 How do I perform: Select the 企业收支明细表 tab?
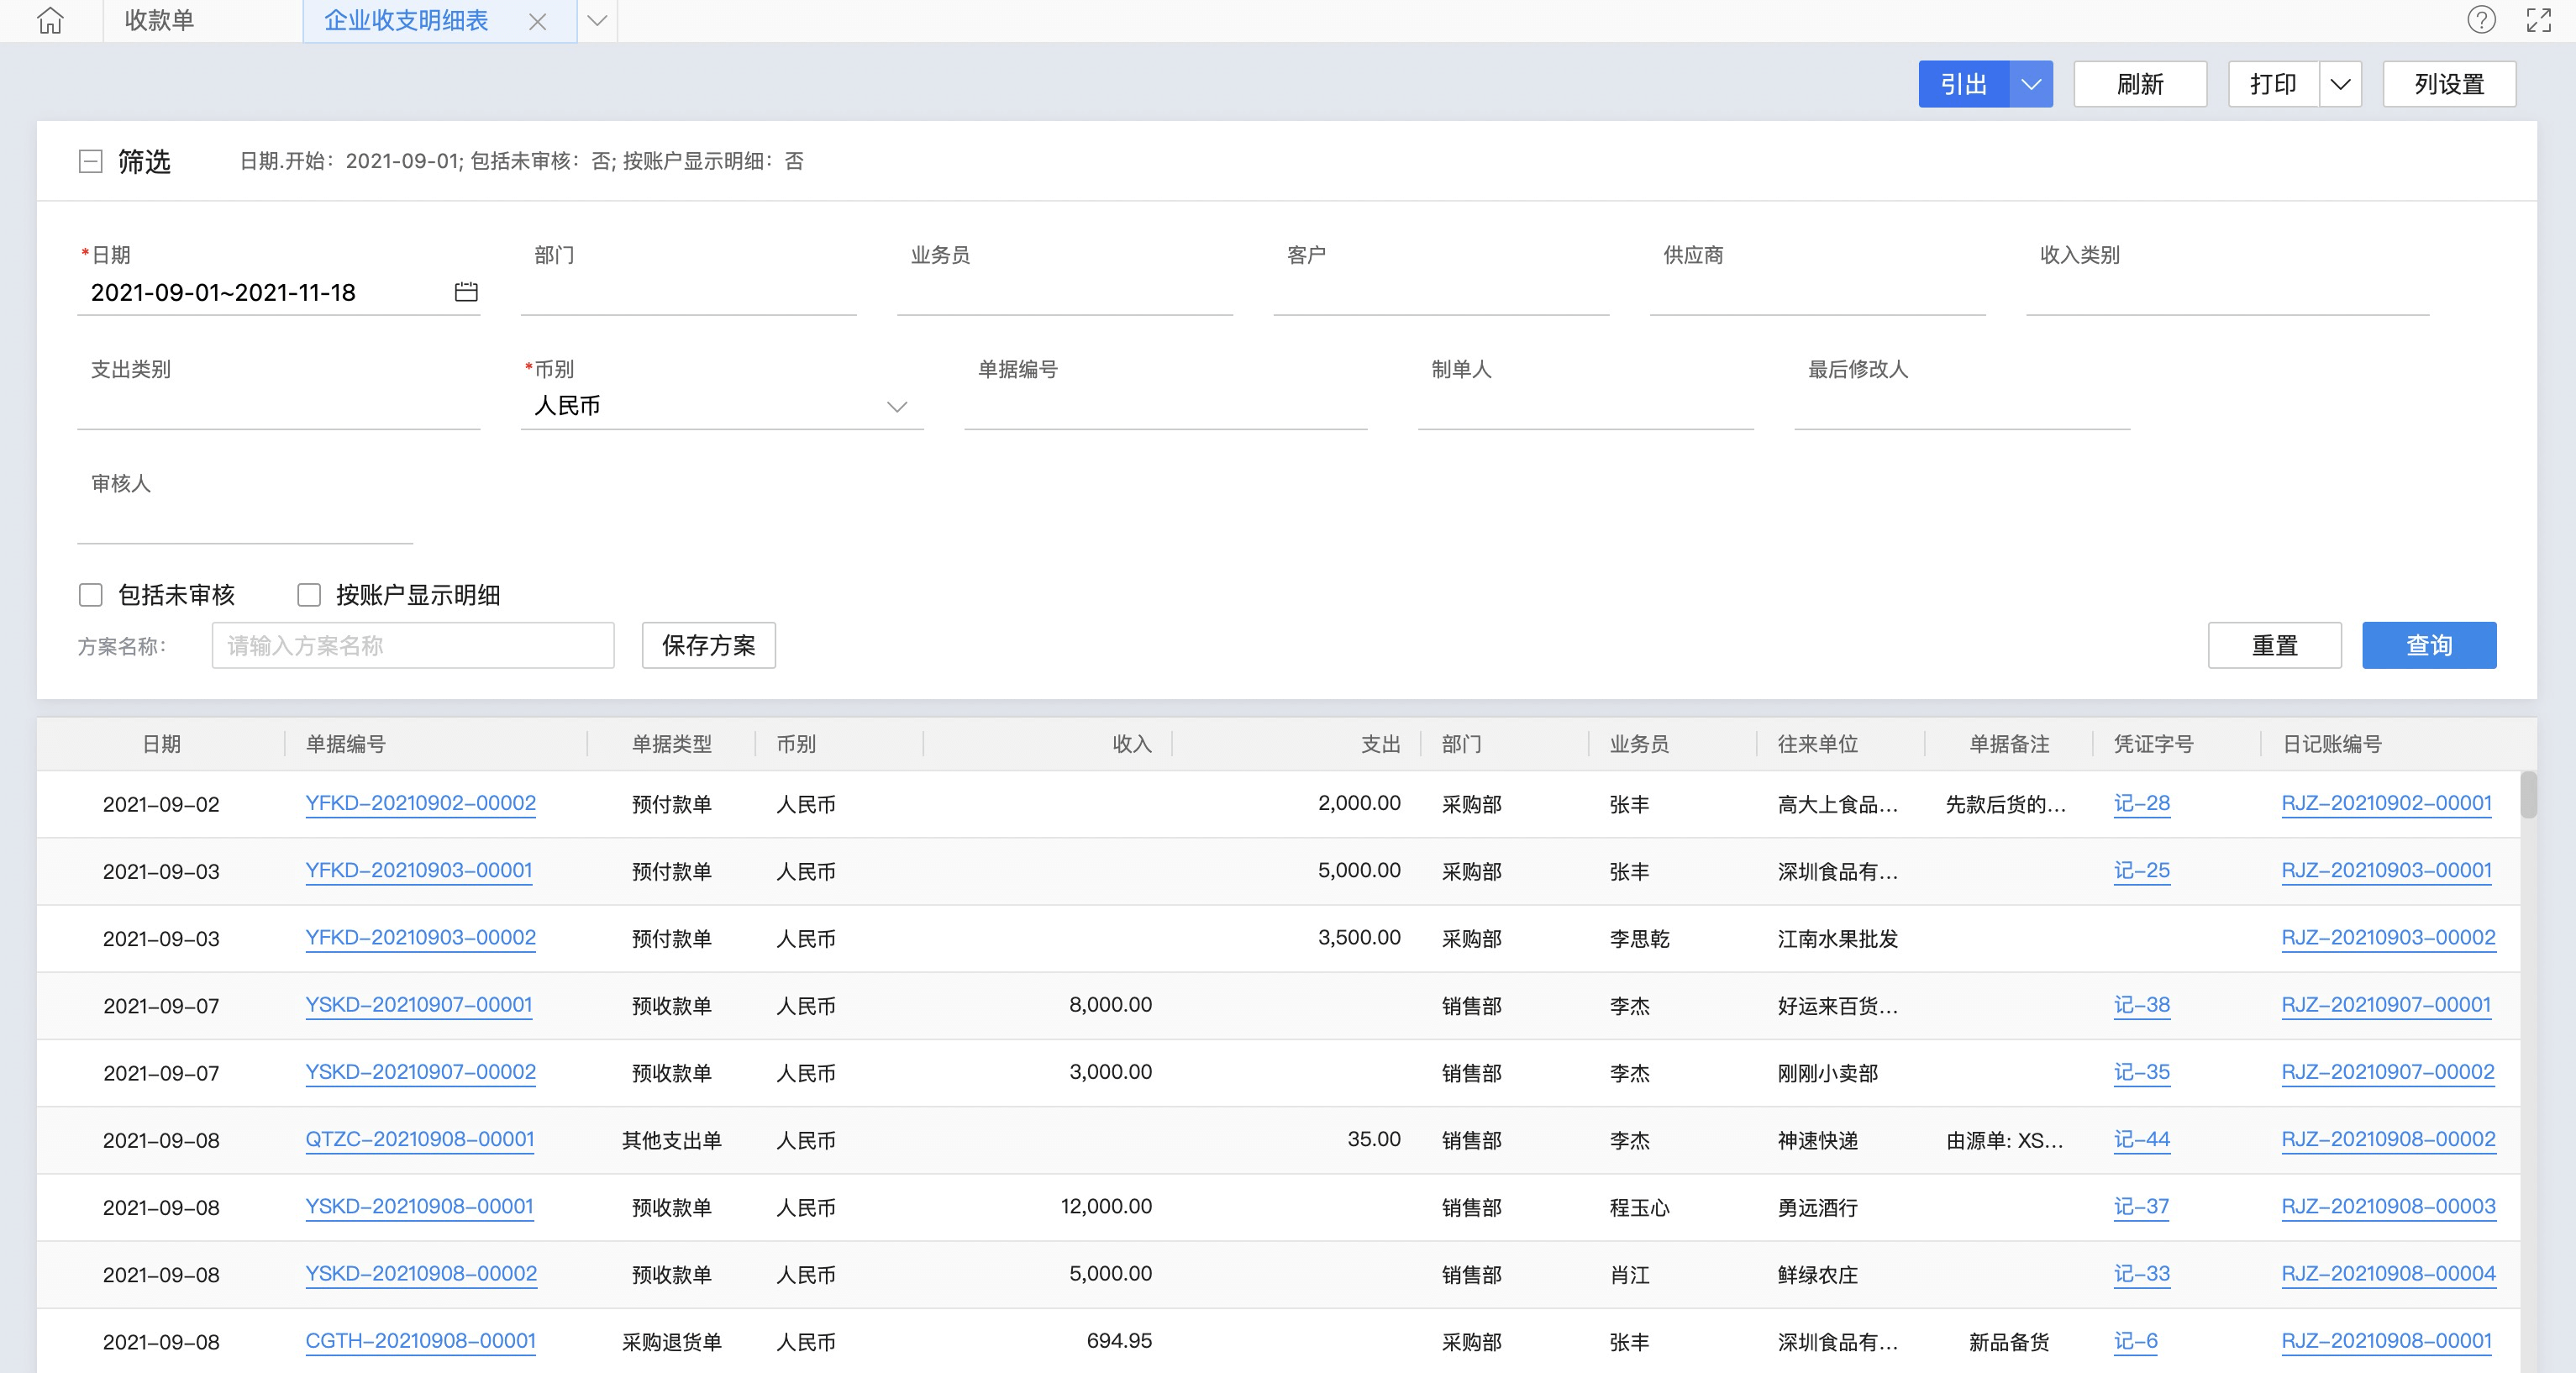pos(406,21)
